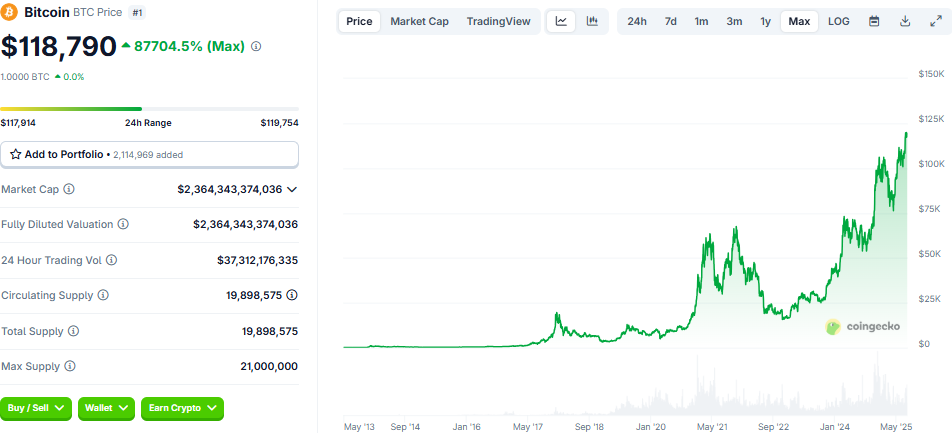Open the Earn Crypto dropdown

click(x=182, y=408)
